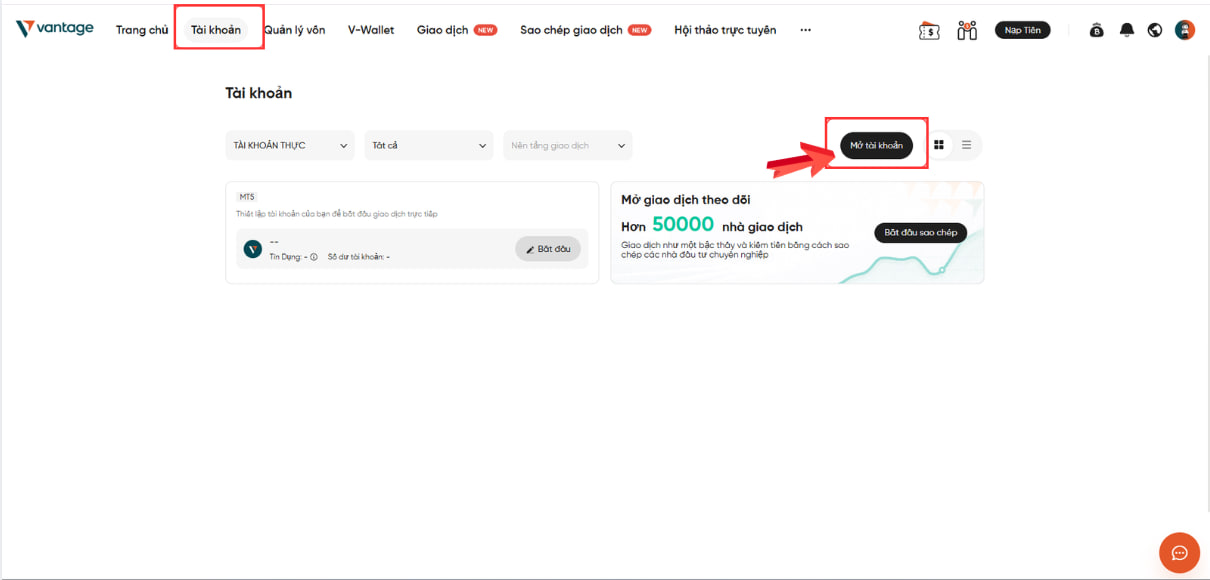
Task: Switch to list view layout
Action: point(966,145)
